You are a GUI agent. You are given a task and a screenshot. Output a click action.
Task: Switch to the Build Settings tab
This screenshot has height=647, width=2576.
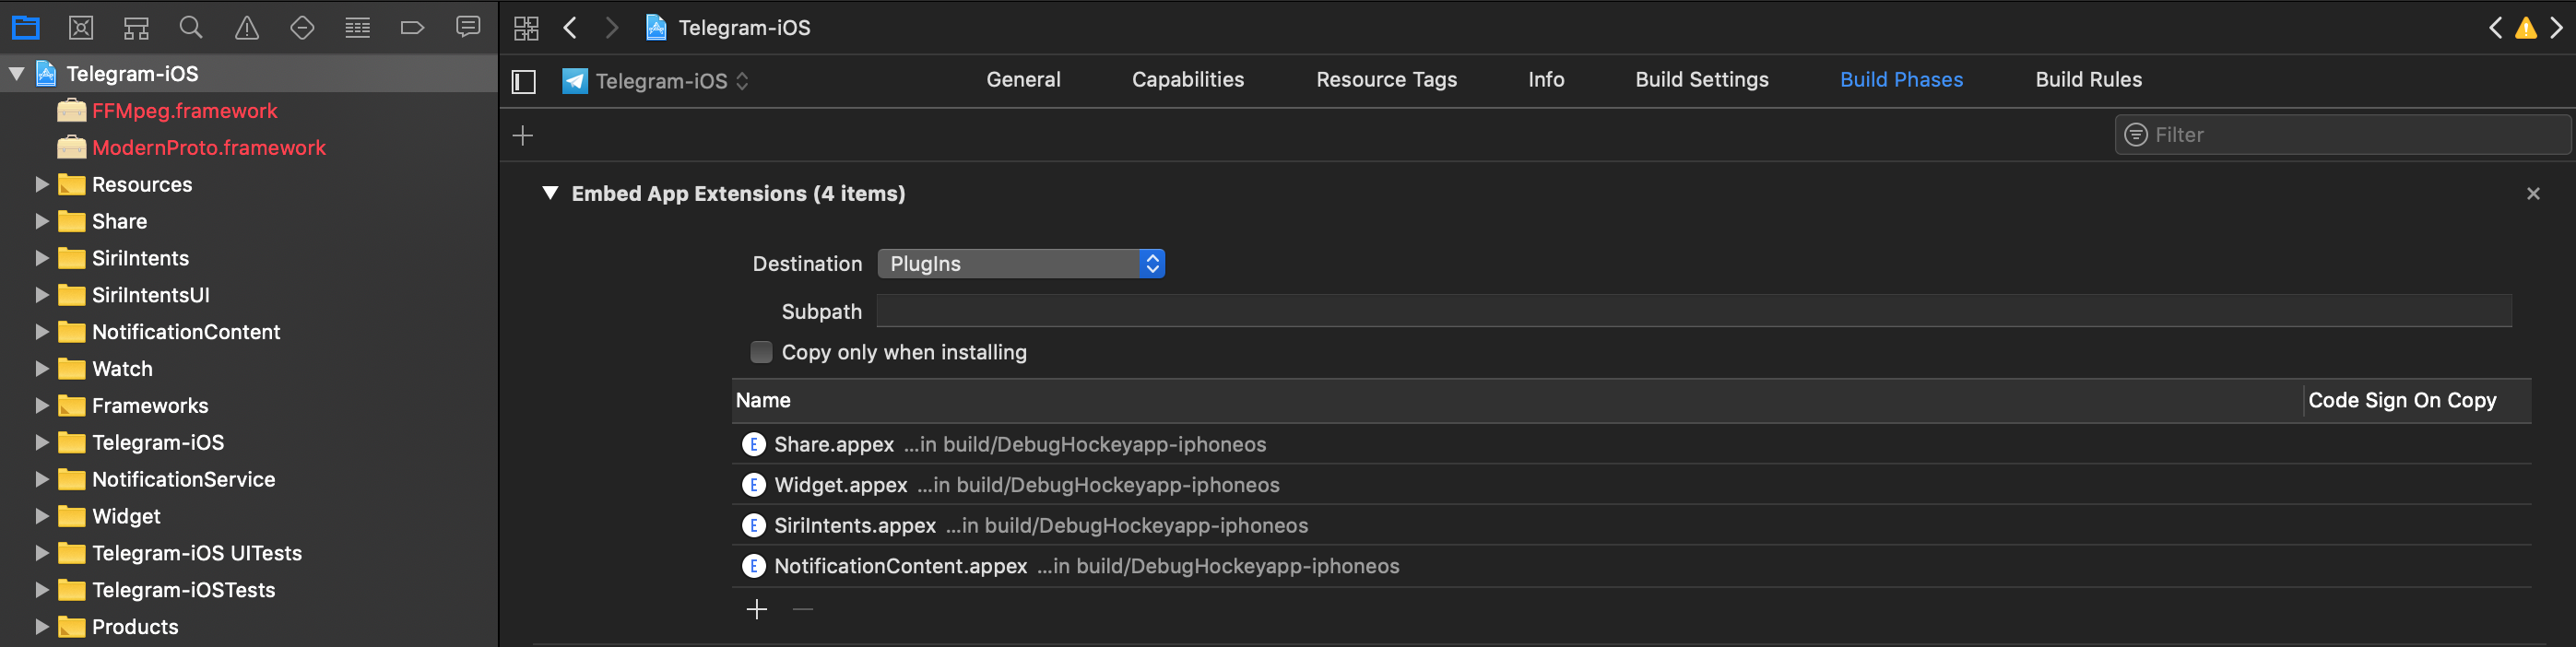point(1701,80)
